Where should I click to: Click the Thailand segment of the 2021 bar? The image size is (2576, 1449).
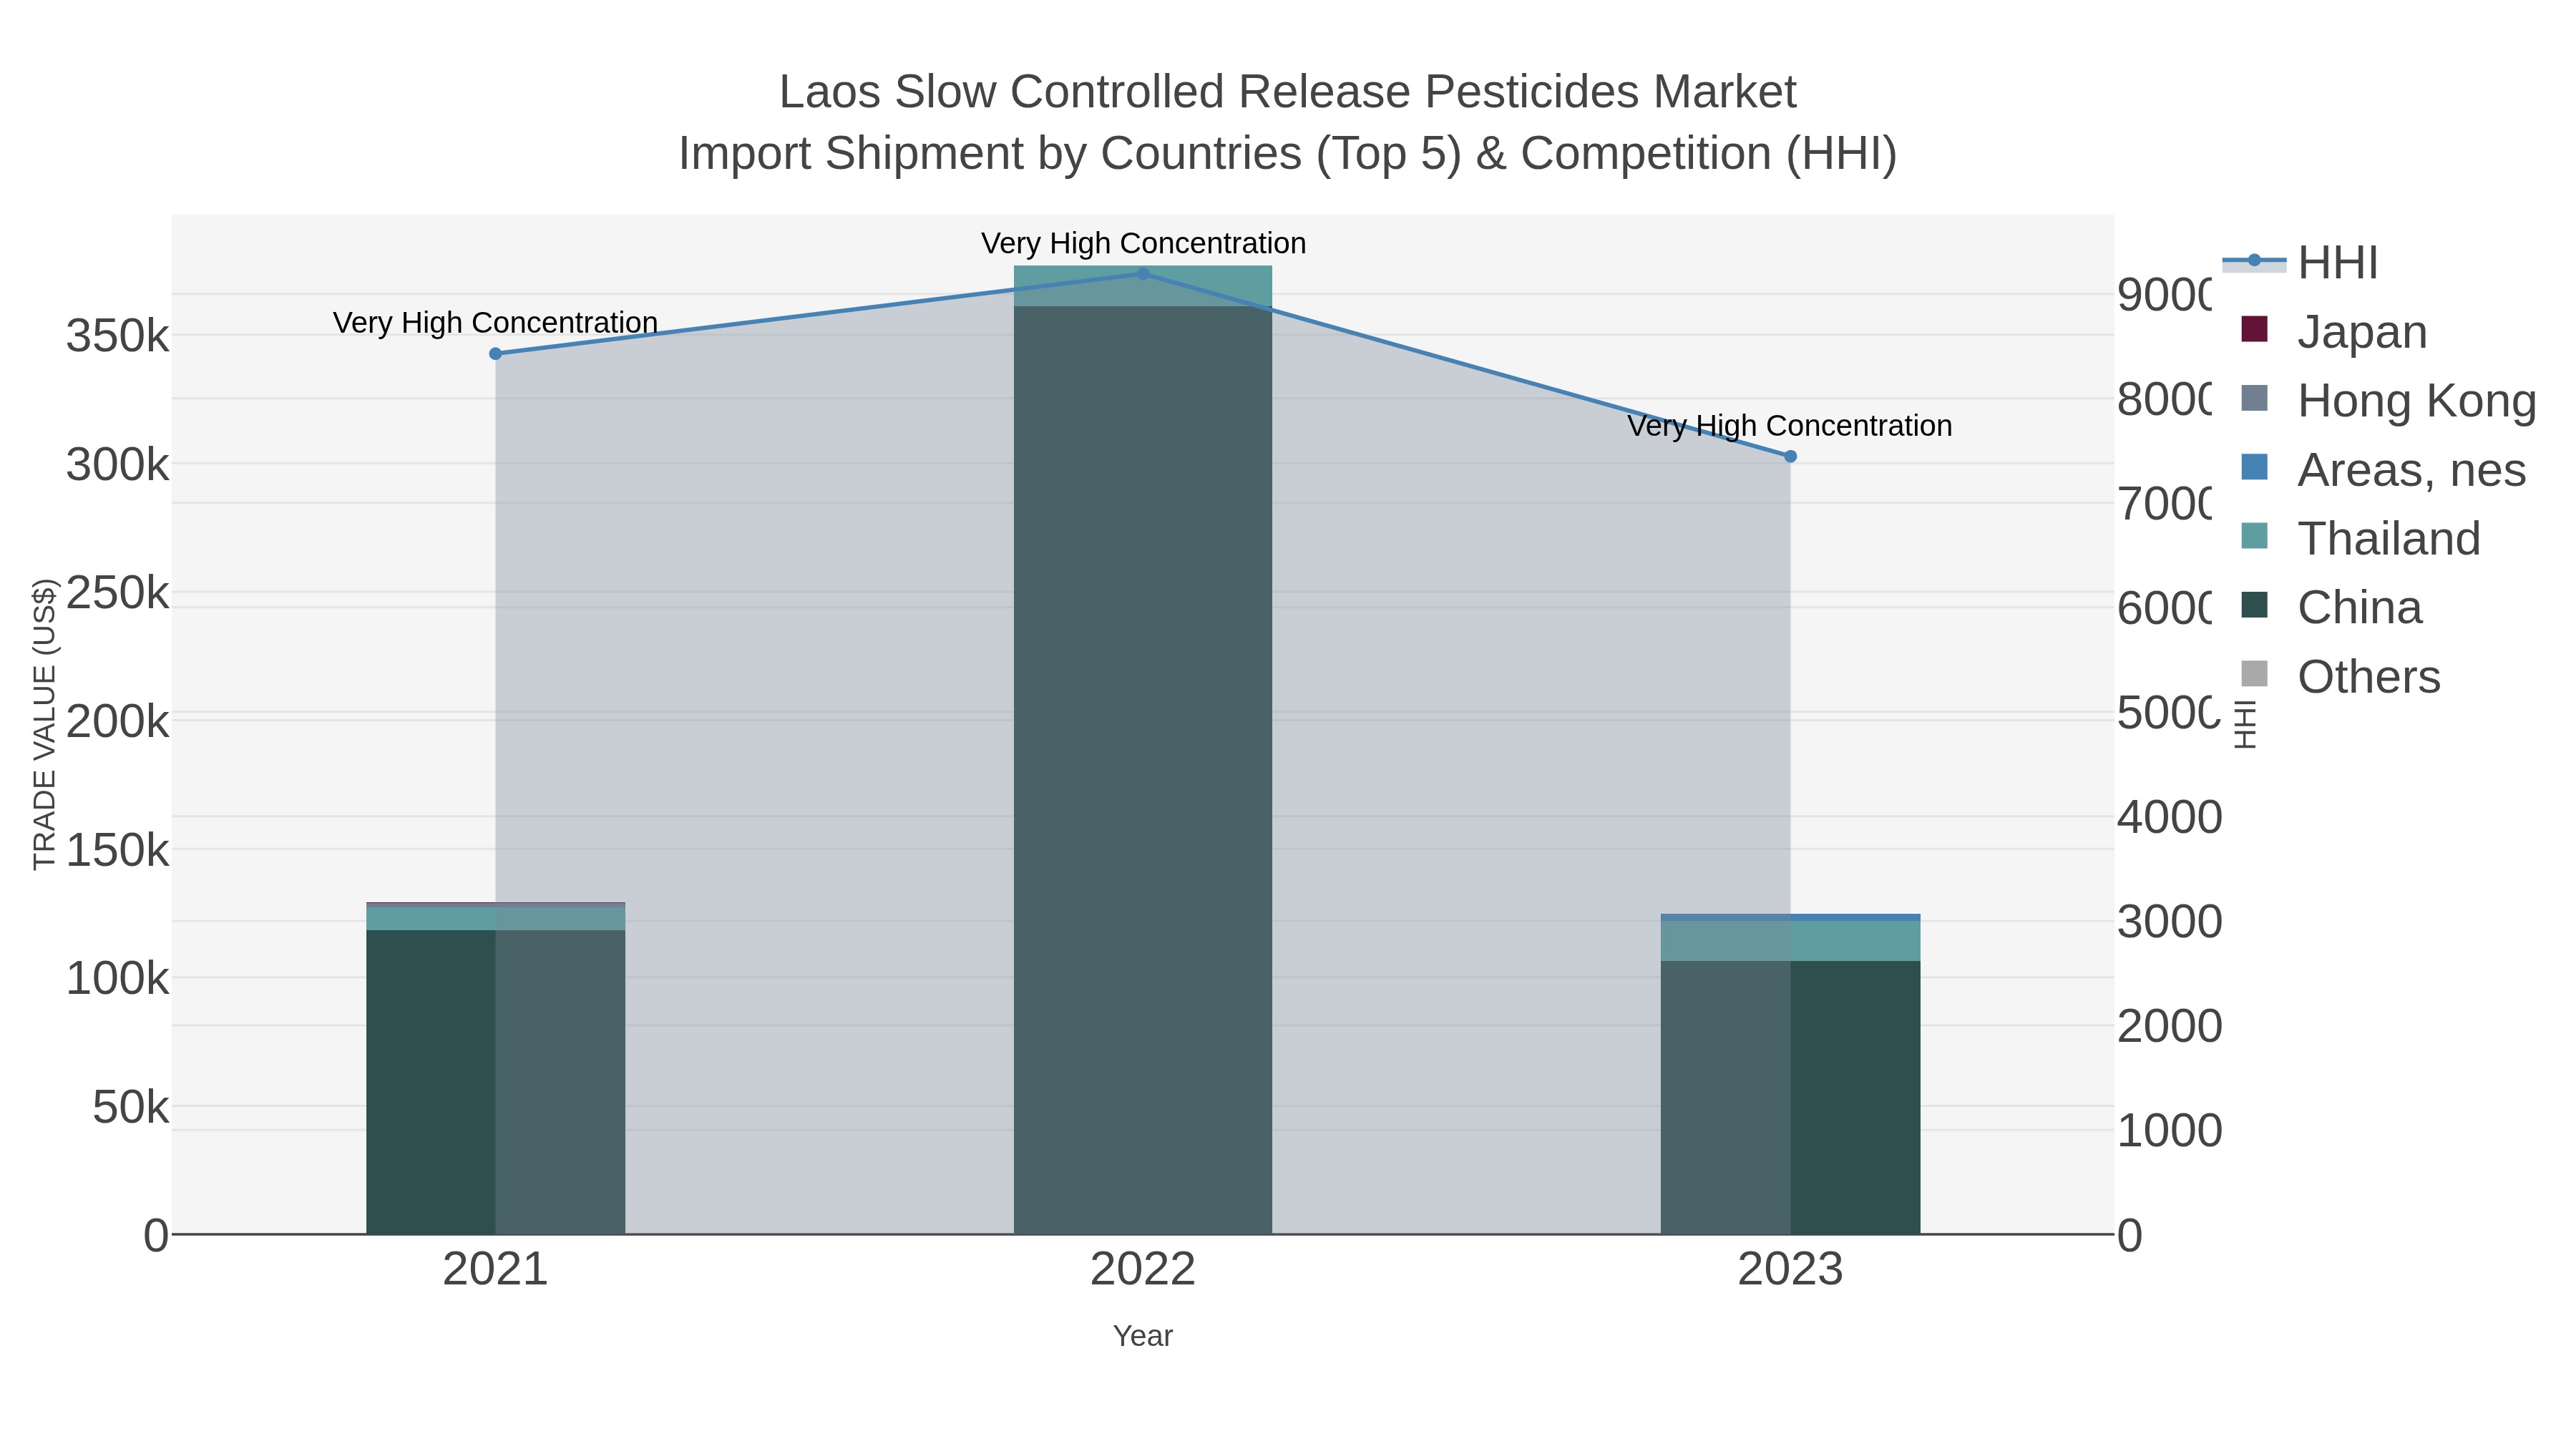point(495,918)
